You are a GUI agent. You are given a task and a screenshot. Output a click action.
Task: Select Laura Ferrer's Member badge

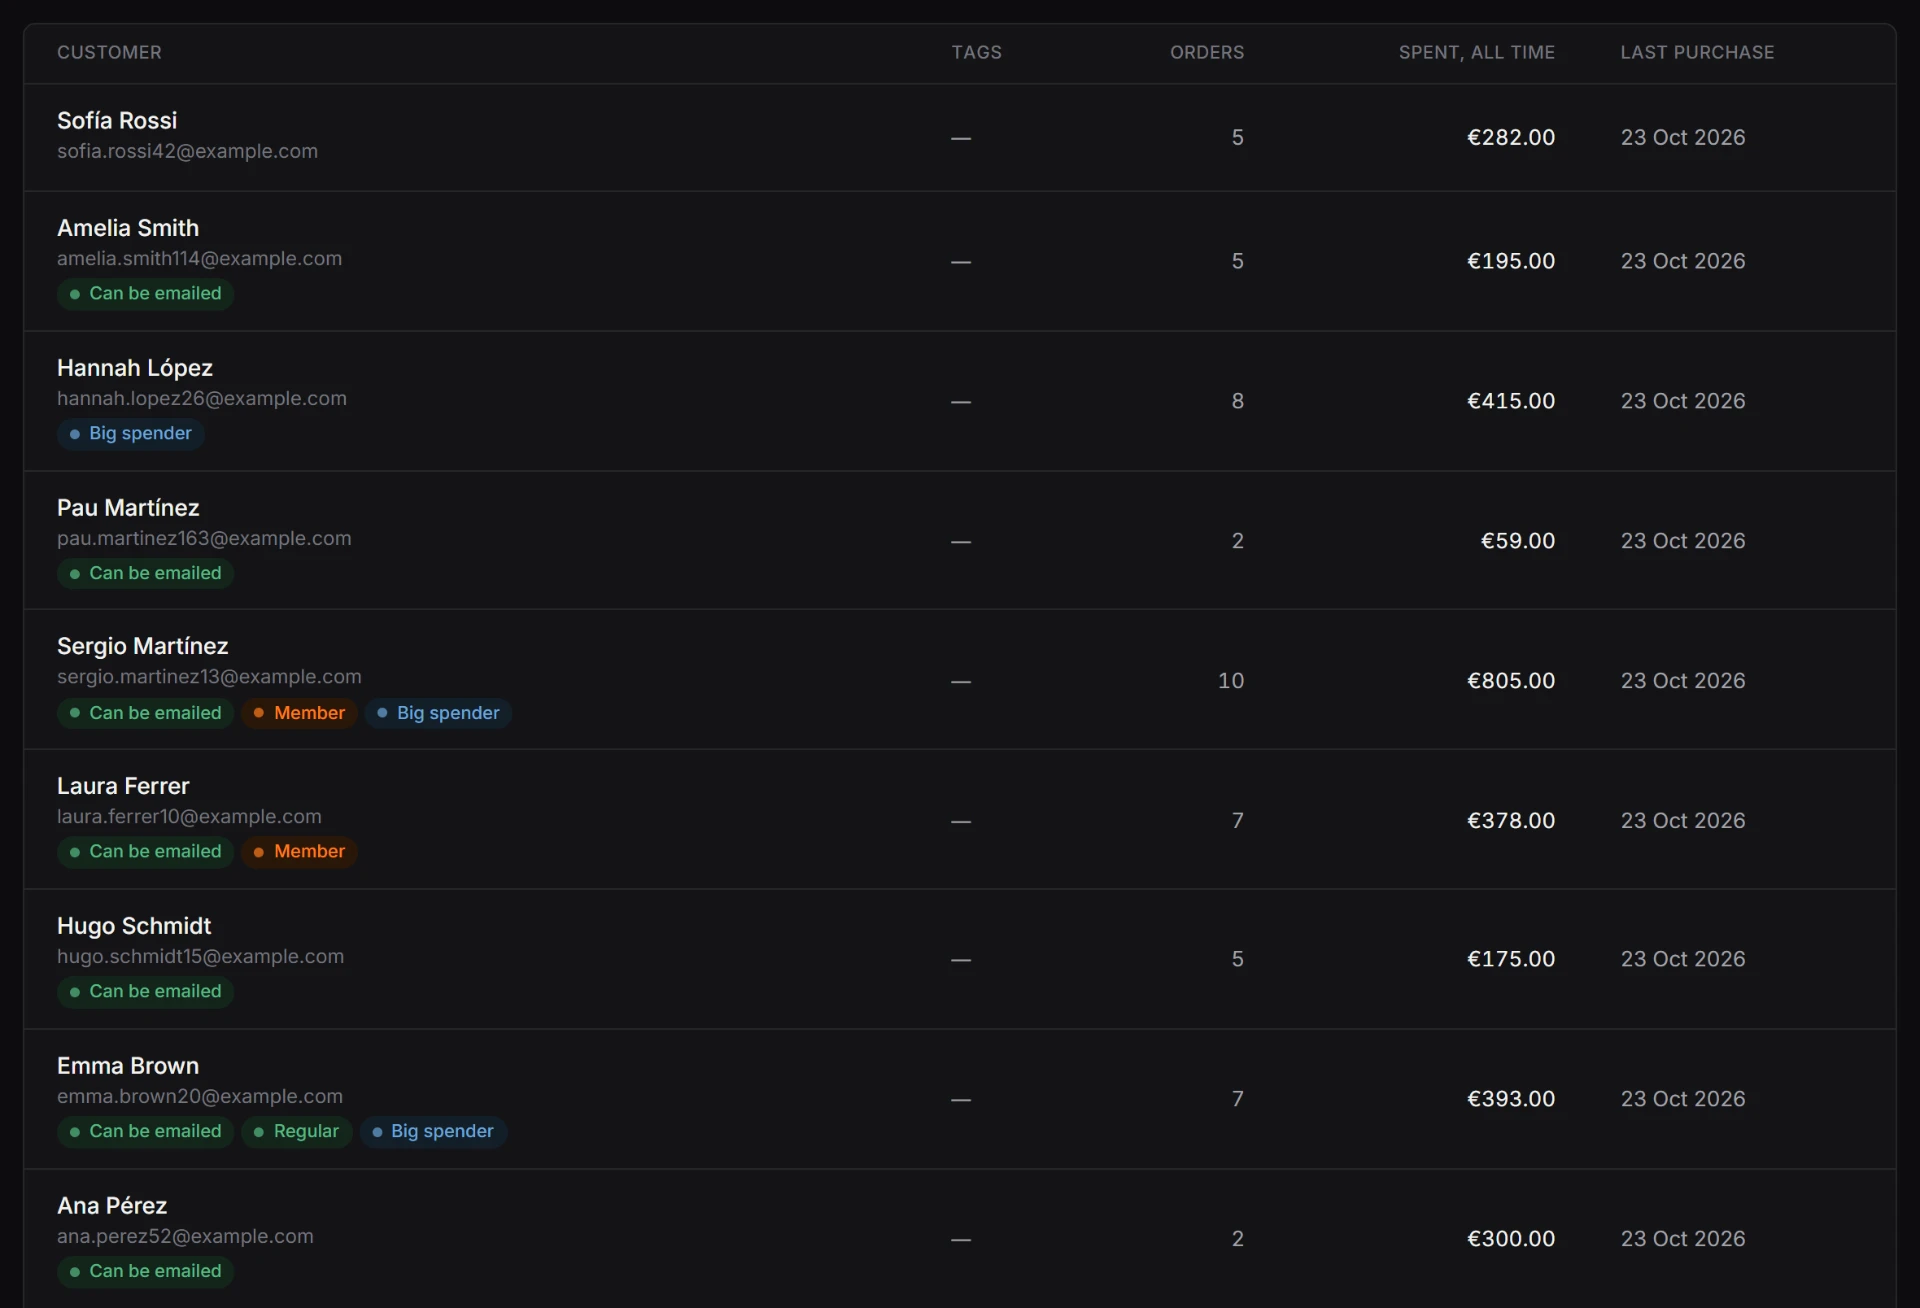click(299, 852)
